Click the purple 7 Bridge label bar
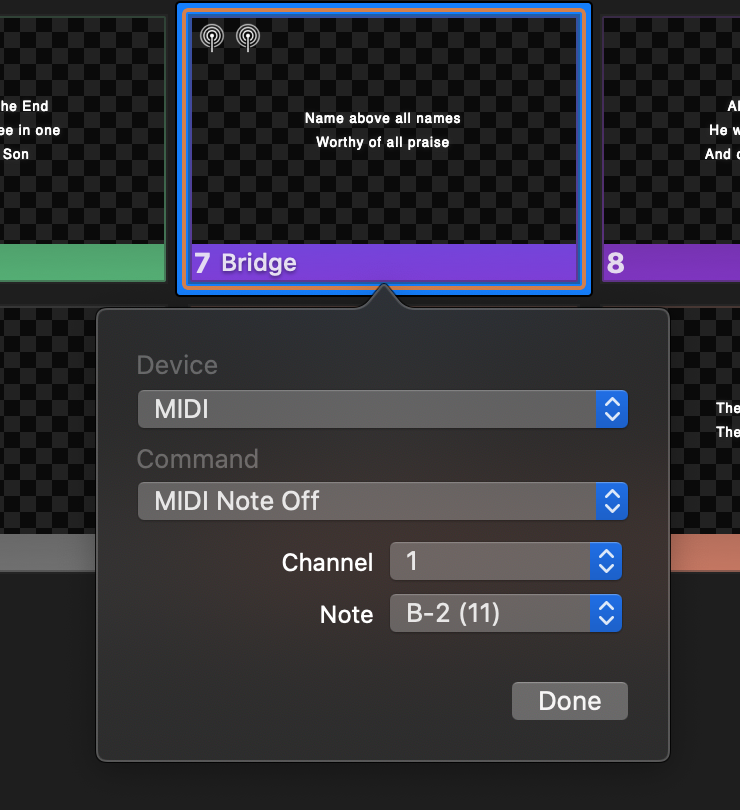740x810 pixels. pyautogui.click(x=383, y=262)
